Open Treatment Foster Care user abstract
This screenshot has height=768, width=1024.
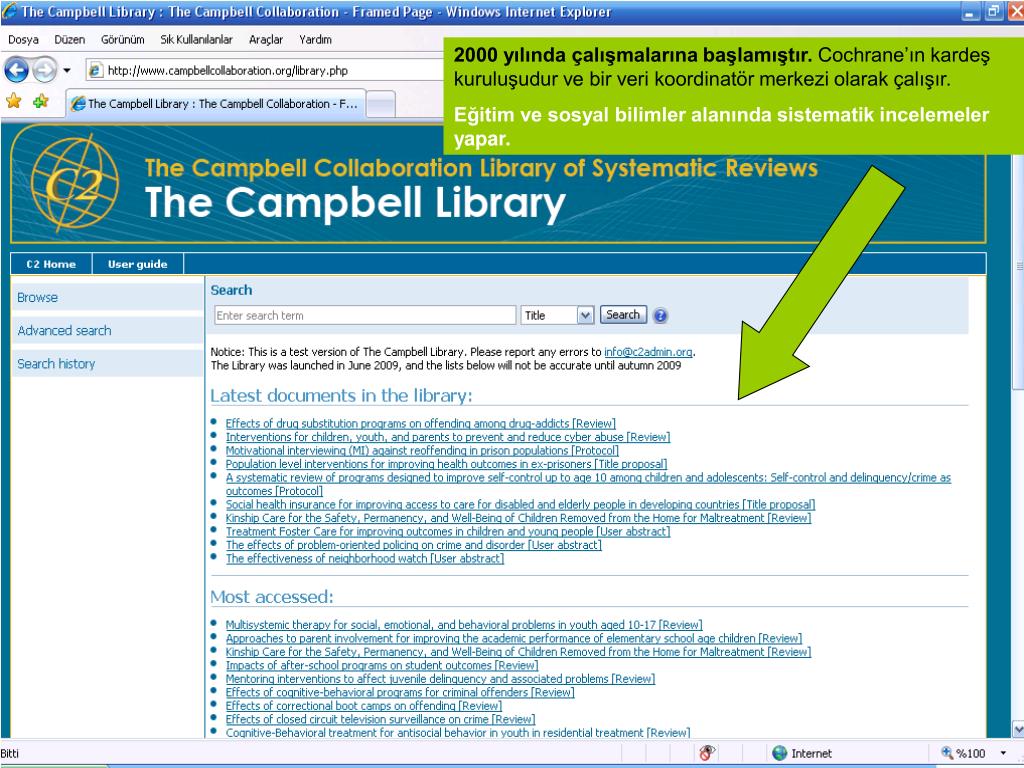[x=448, y=532]
